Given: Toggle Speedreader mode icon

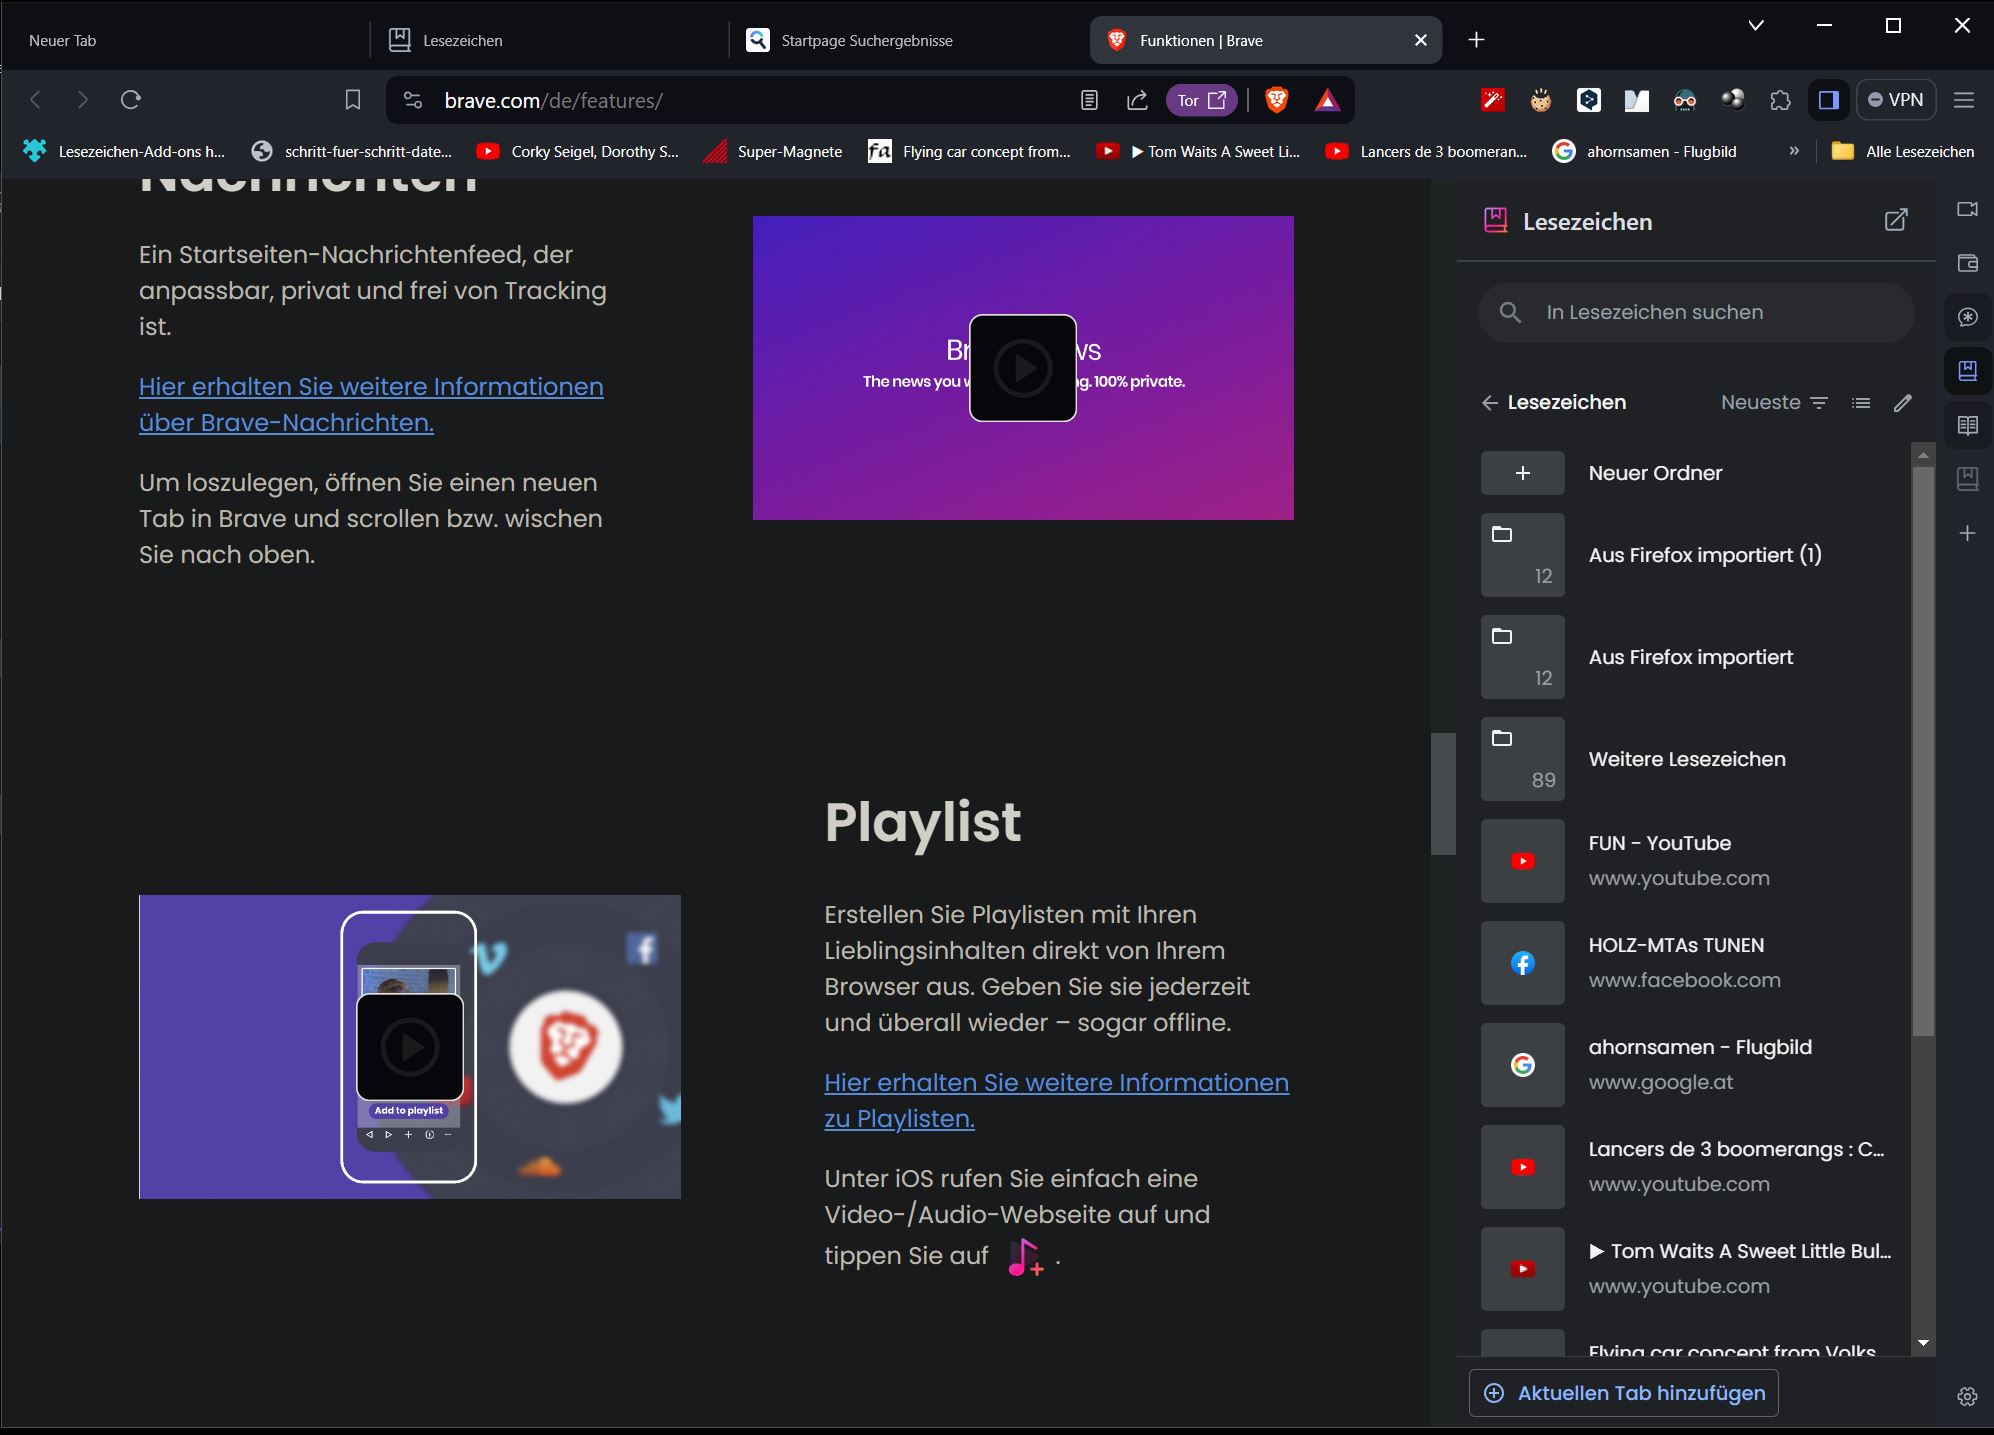Looking at the screenshot, I should point(1089,100).
